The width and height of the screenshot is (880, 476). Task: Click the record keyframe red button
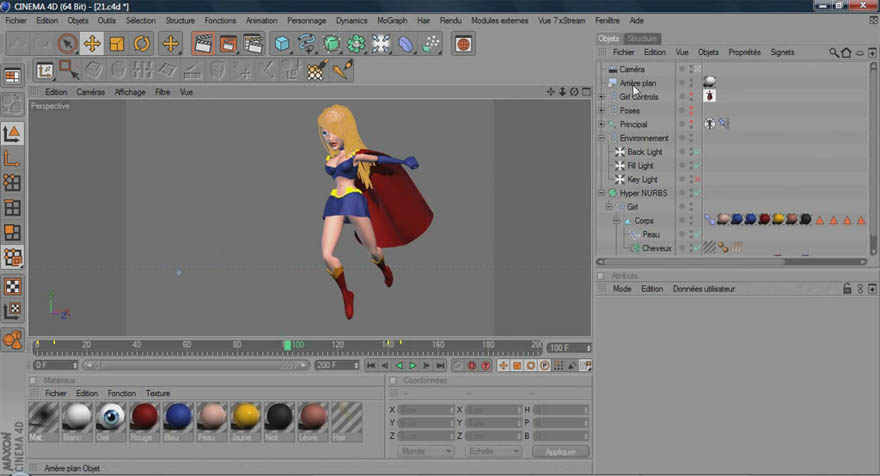point(472,365)
